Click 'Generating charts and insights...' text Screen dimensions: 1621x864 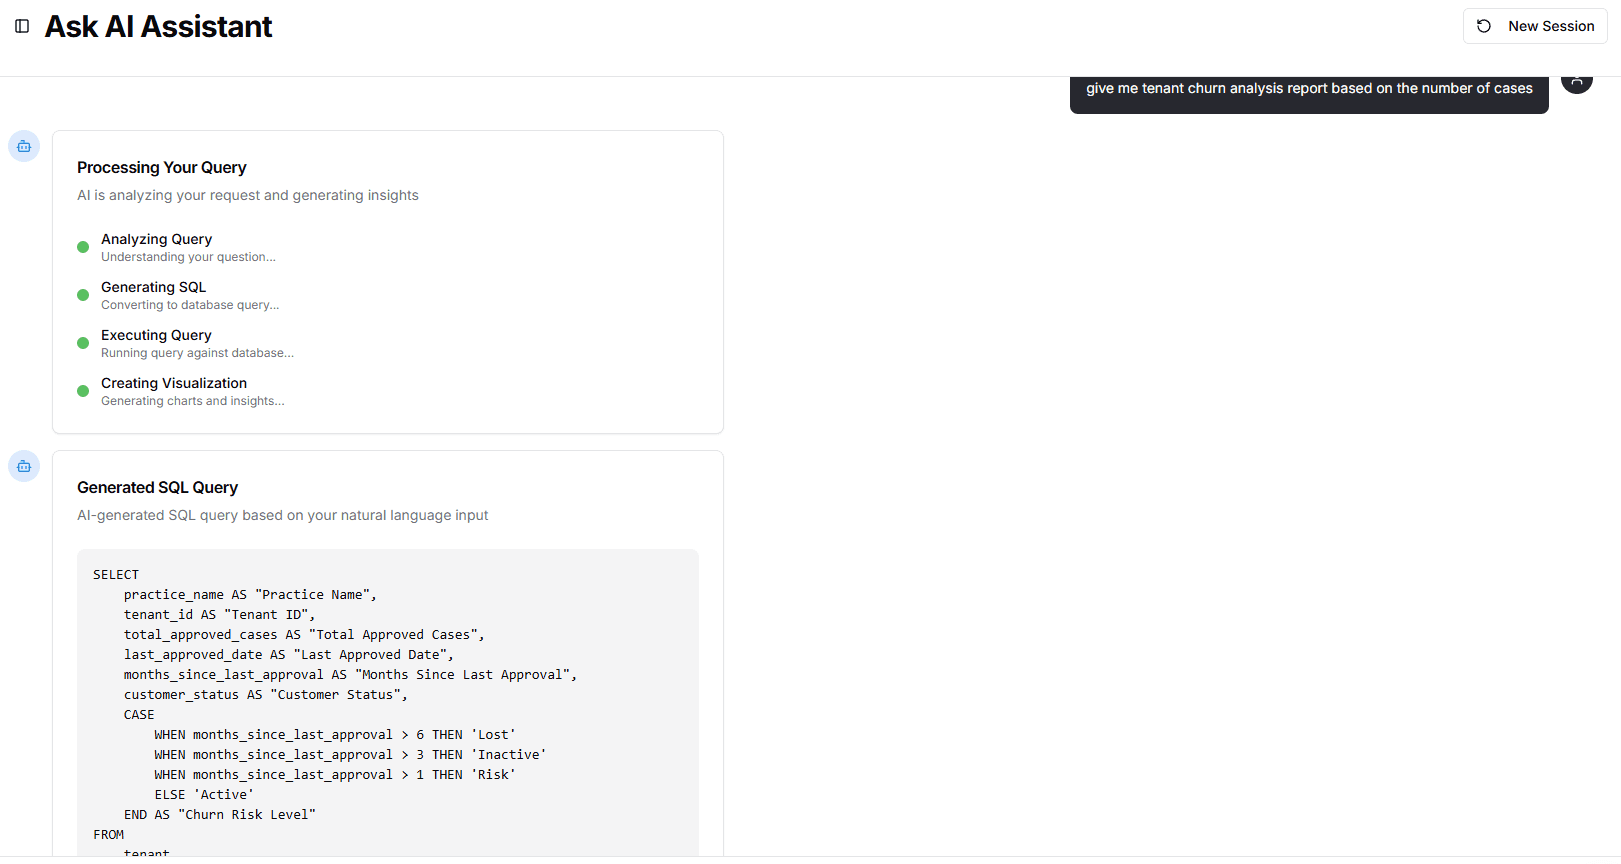pos(193,401)
